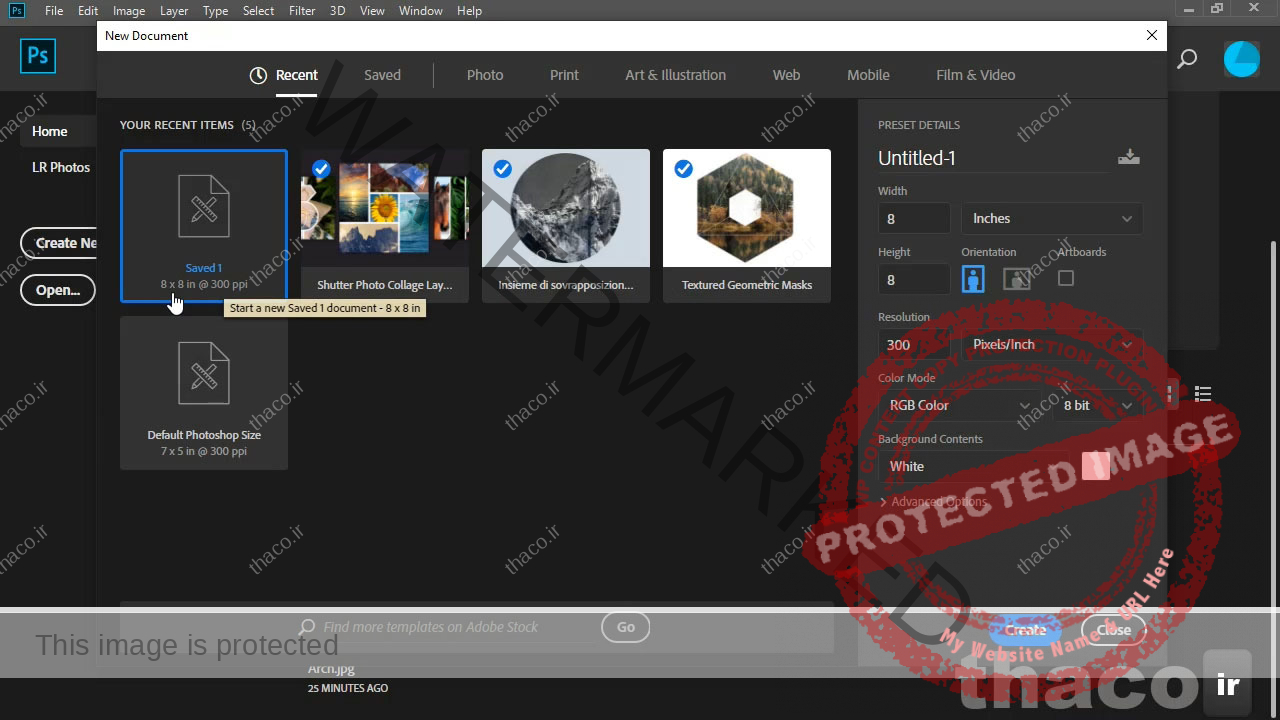The width and height of the screenshot is (1280, 720).
Task: Open the Filter menu
Action: pos(302,10)
